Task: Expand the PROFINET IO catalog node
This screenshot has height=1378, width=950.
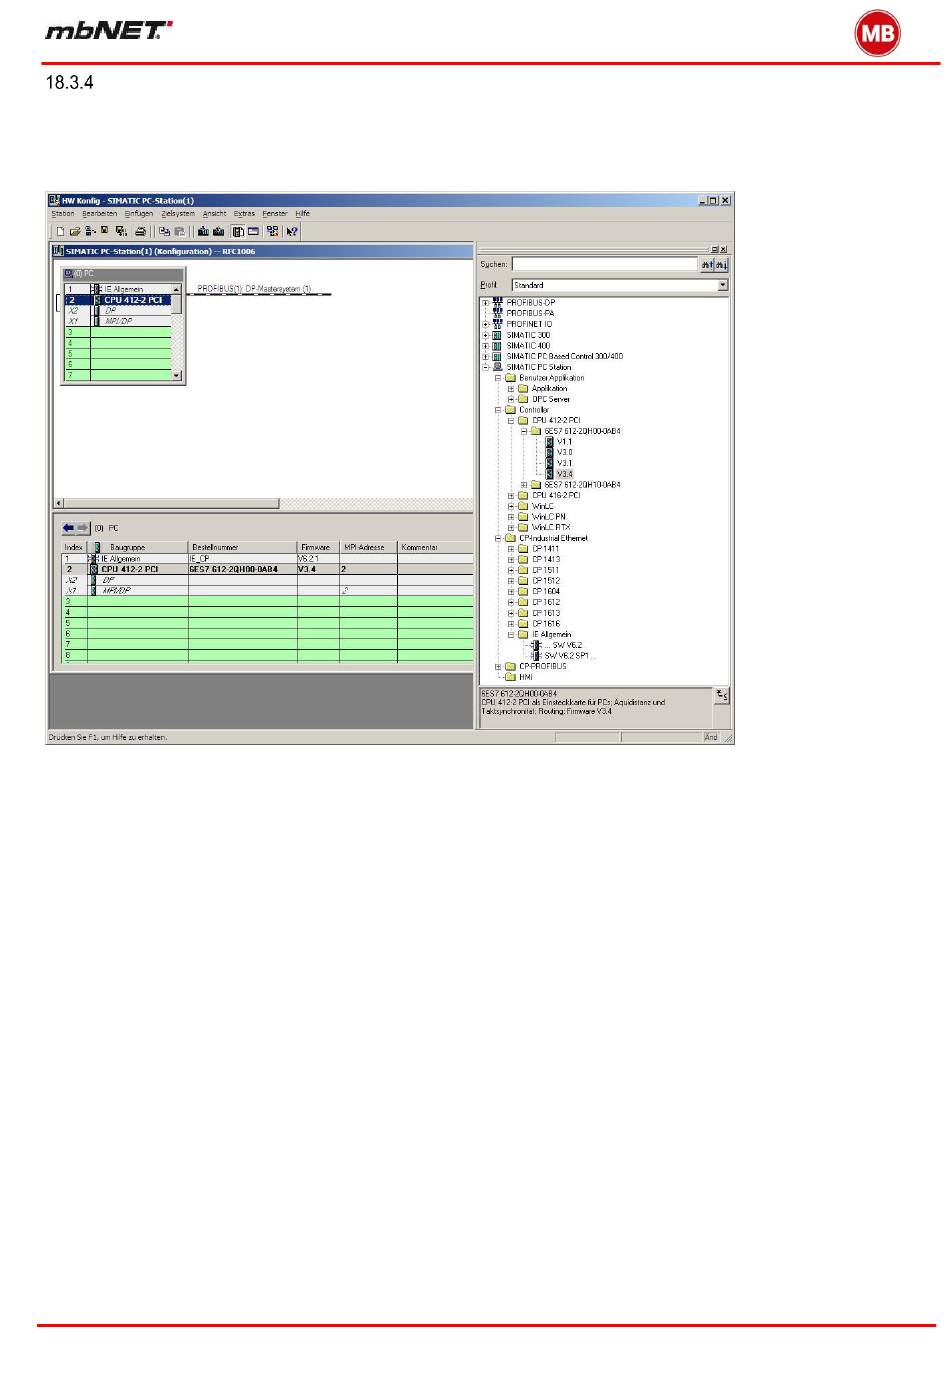Action: pyautogui.click(x=485, y=324)
